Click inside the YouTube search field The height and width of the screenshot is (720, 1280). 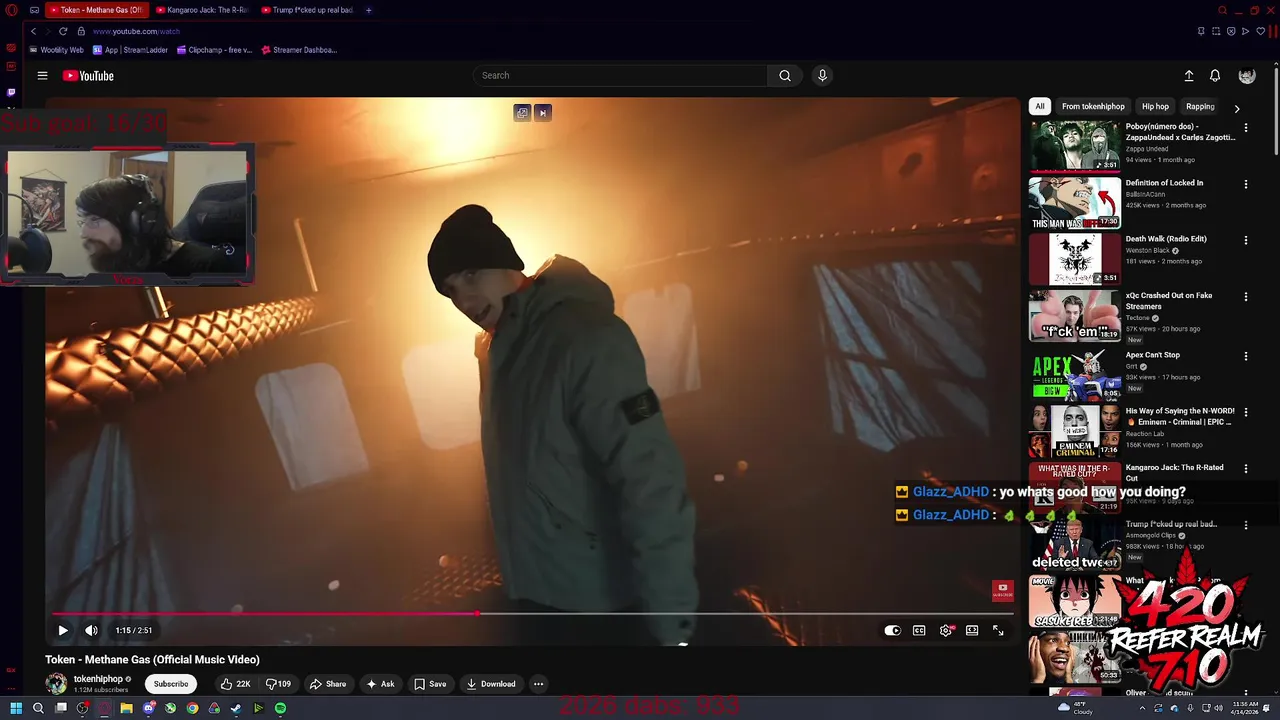click(620, 75)
